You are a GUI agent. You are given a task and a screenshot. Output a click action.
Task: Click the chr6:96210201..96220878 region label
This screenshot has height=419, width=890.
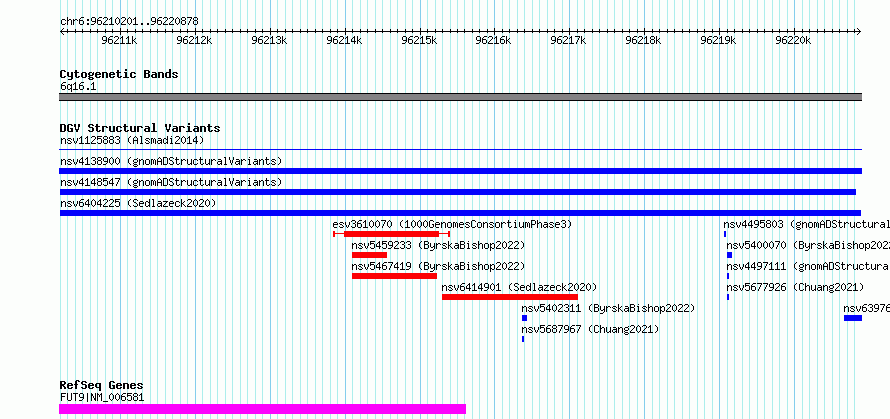(x=129, y=21)
